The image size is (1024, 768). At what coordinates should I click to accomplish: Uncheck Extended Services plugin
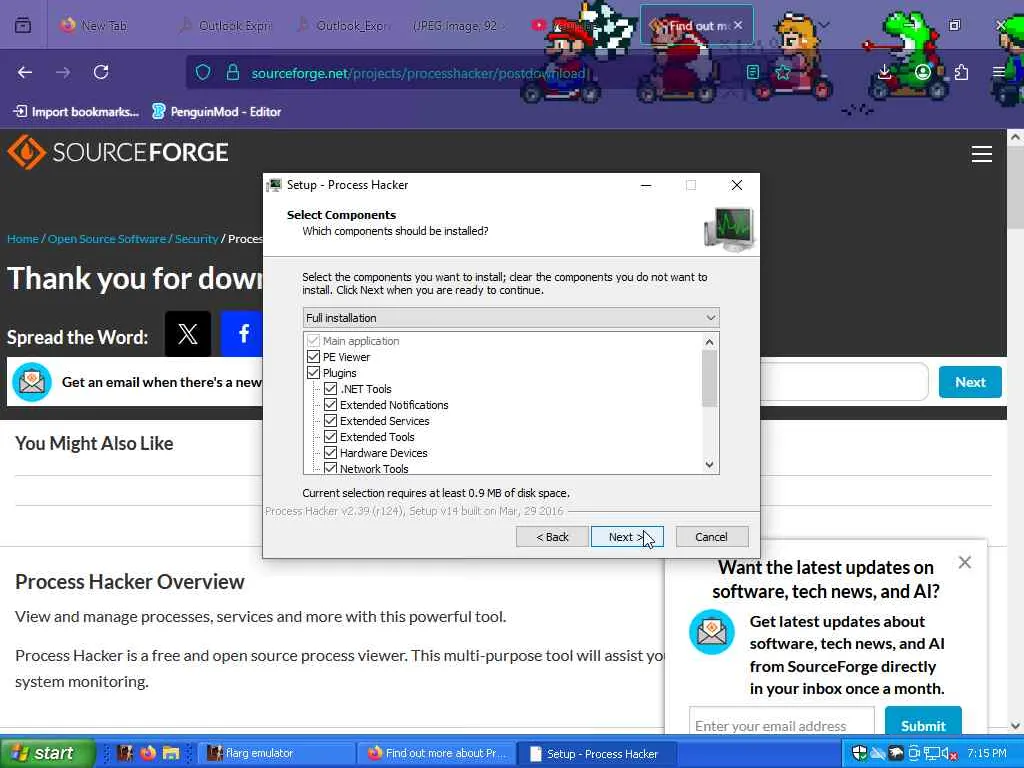point(330,421)
